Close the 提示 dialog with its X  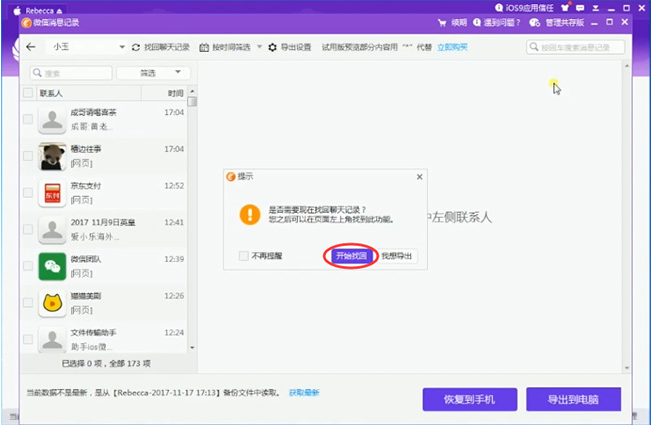click(x=419, y=177)
